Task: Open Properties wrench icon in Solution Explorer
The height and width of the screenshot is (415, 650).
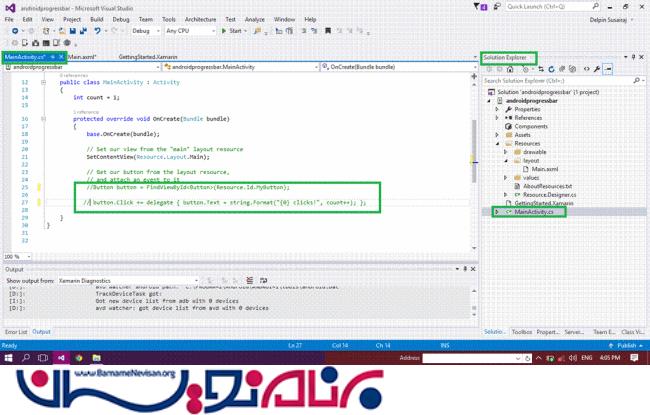Action: pyautogui.click(x=596, y=69)
